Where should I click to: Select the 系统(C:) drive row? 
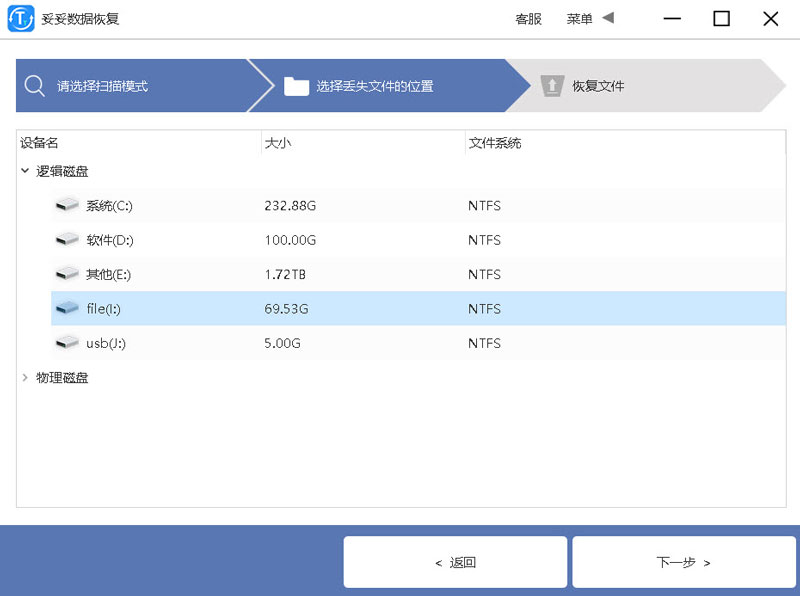click(418, 205)
